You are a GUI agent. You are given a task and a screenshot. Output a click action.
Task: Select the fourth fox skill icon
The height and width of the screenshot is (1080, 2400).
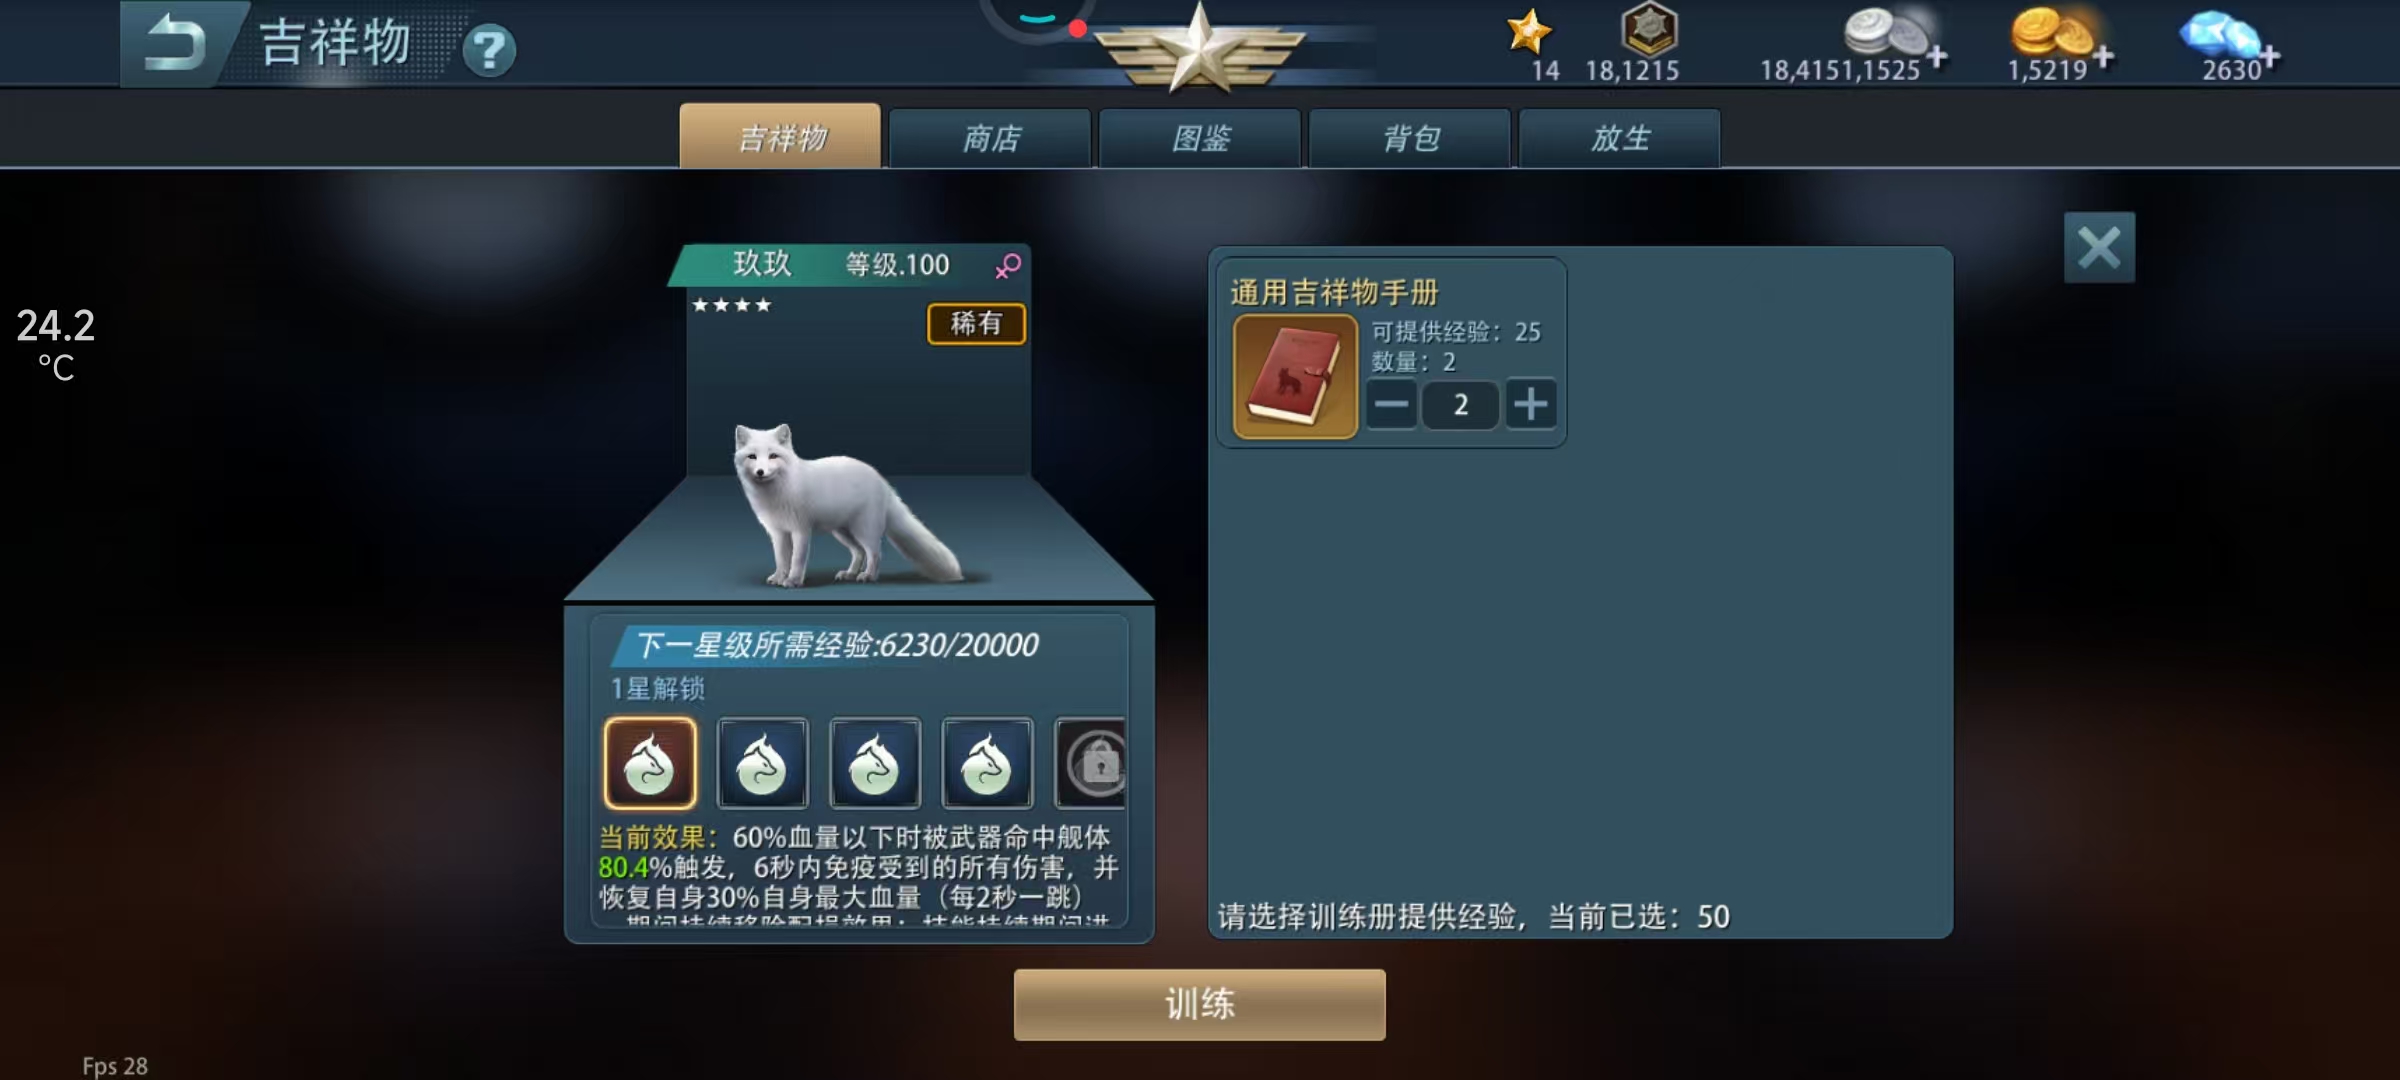(987, 763)
